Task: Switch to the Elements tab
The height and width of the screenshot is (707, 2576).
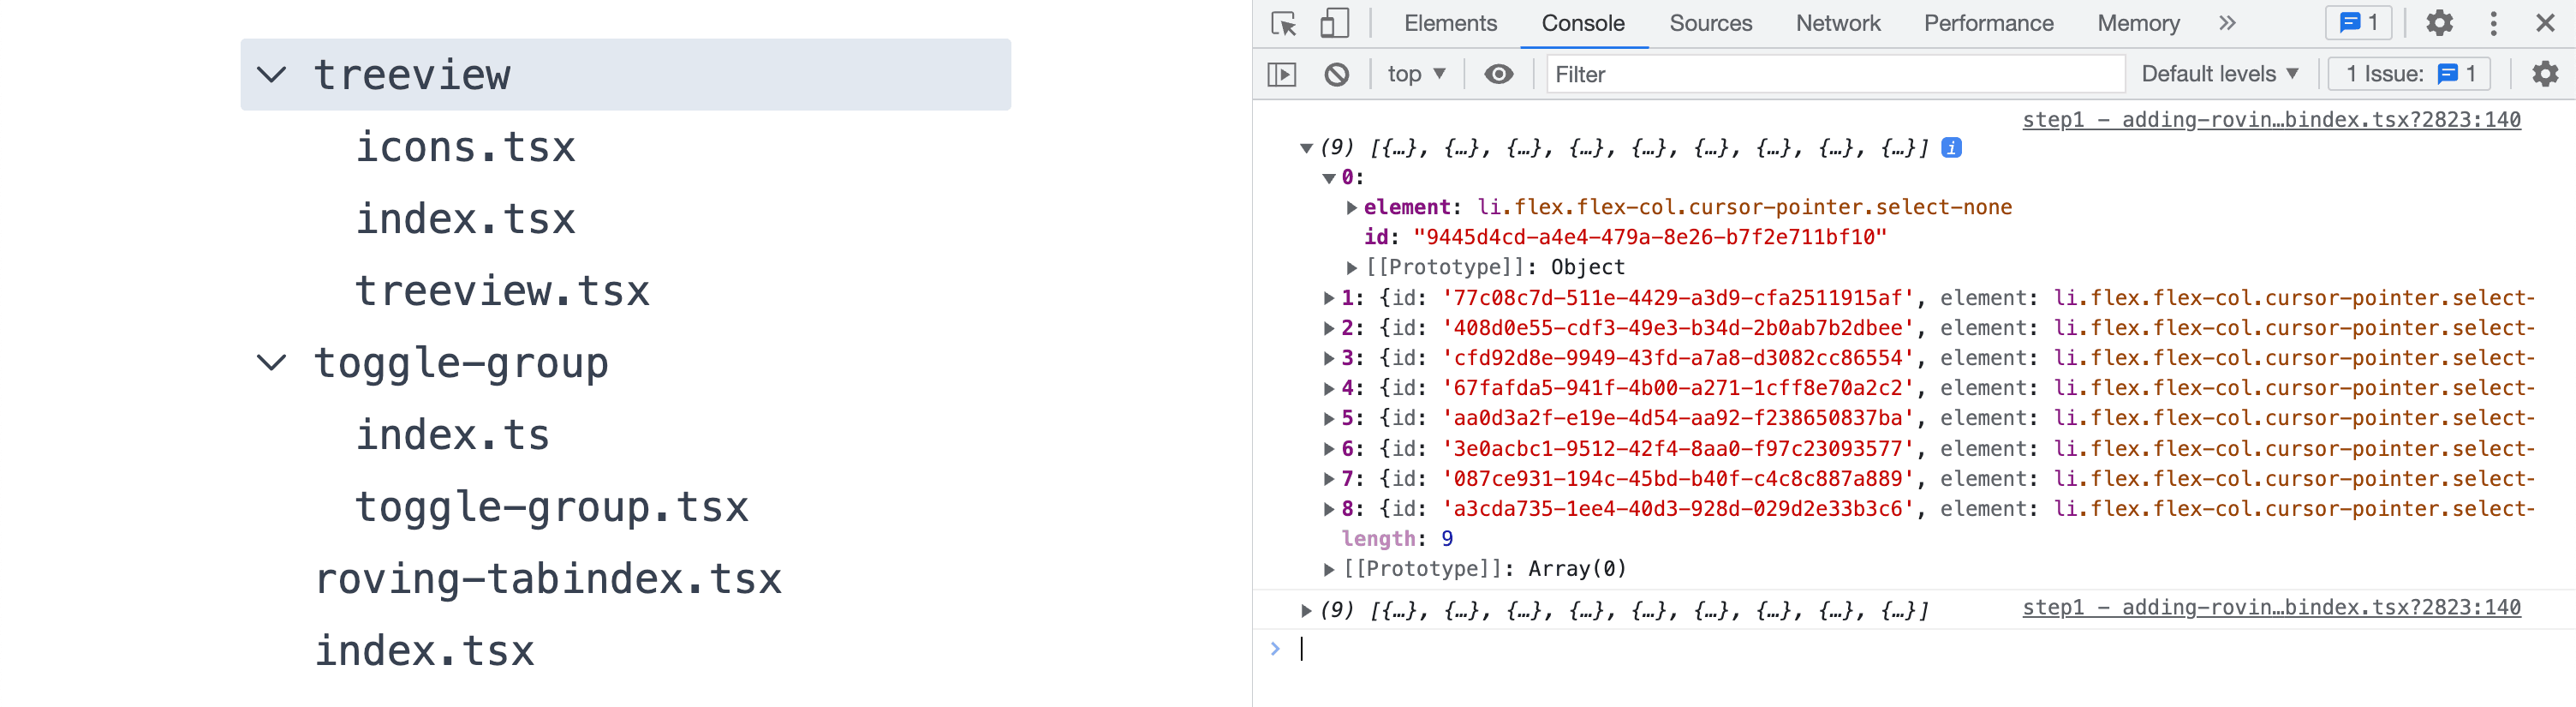Action: [x=1450, y=23]
